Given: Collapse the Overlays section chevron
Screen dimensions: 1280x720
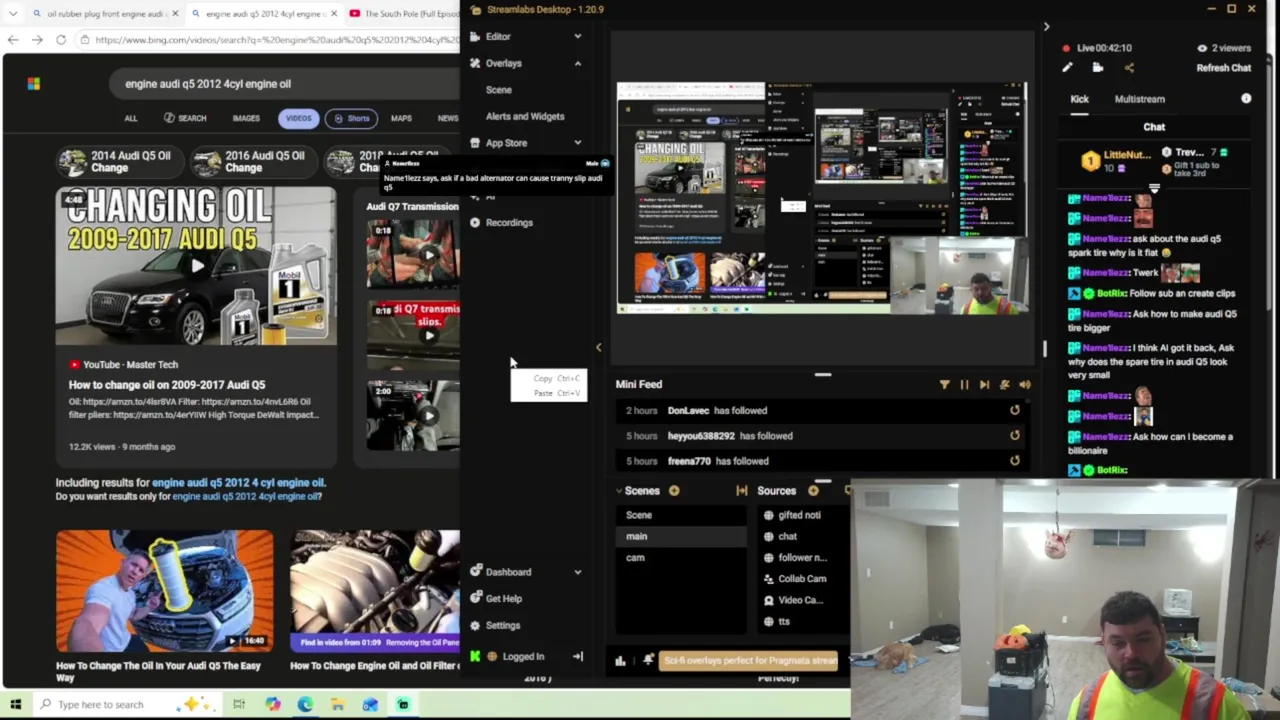Looking at the screenshot, I should click(x=577, y=63).
